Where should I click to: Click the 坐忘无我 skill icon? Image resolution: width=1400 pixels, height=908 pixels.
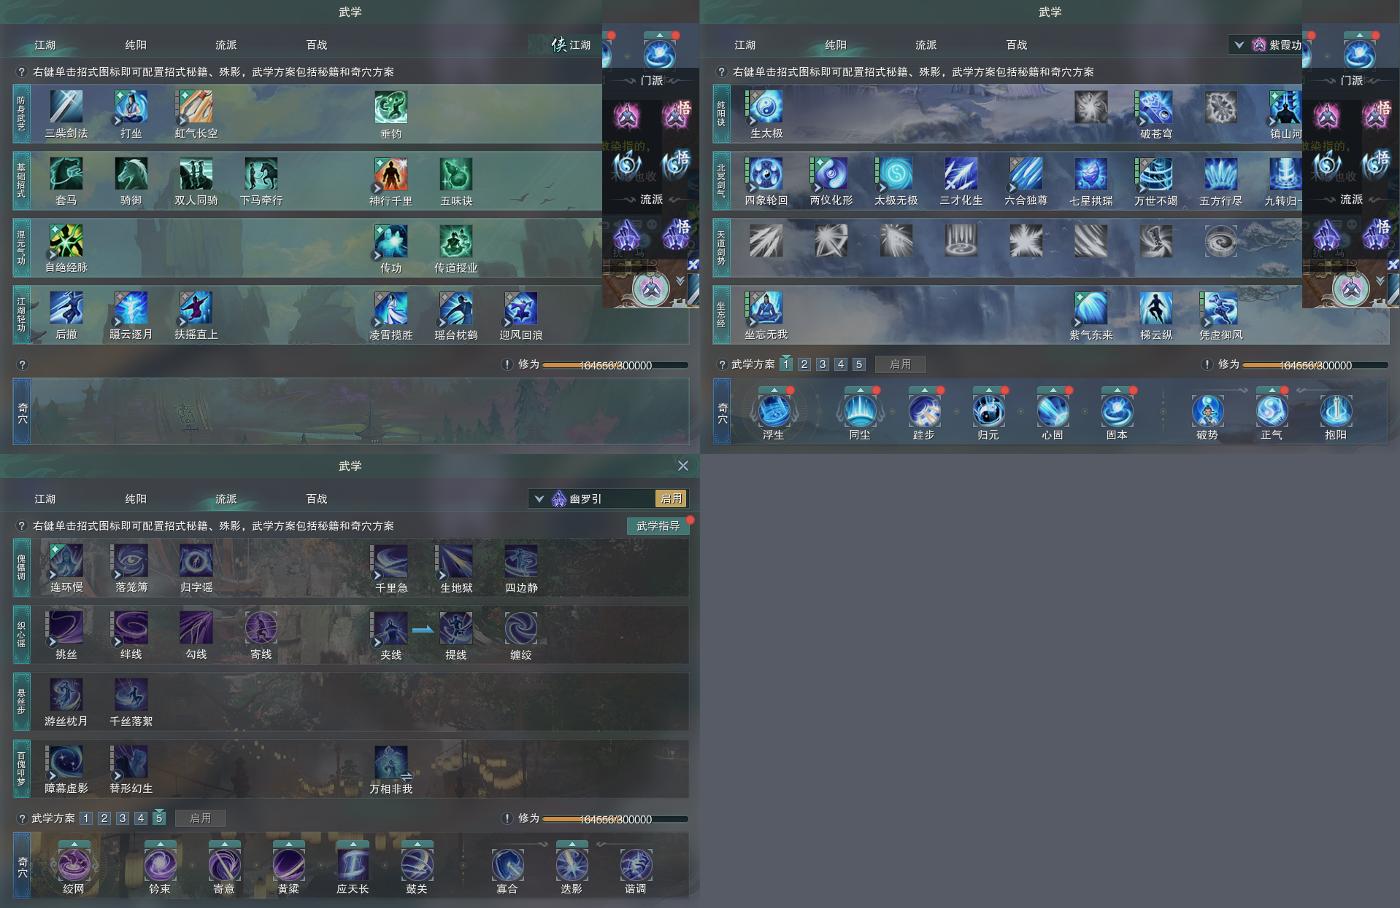(766, 309)
